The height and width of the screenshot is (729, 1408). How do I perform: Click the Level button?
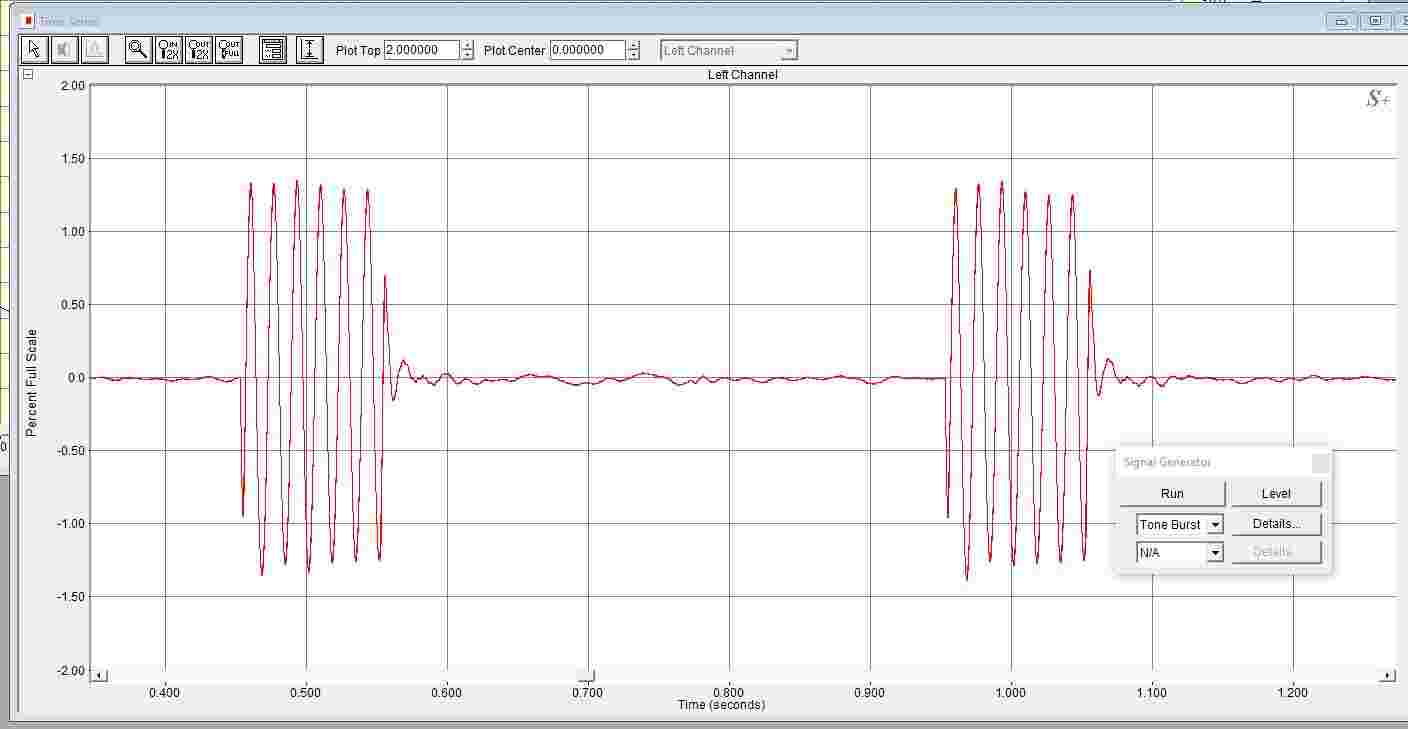tap(1276, 494)
